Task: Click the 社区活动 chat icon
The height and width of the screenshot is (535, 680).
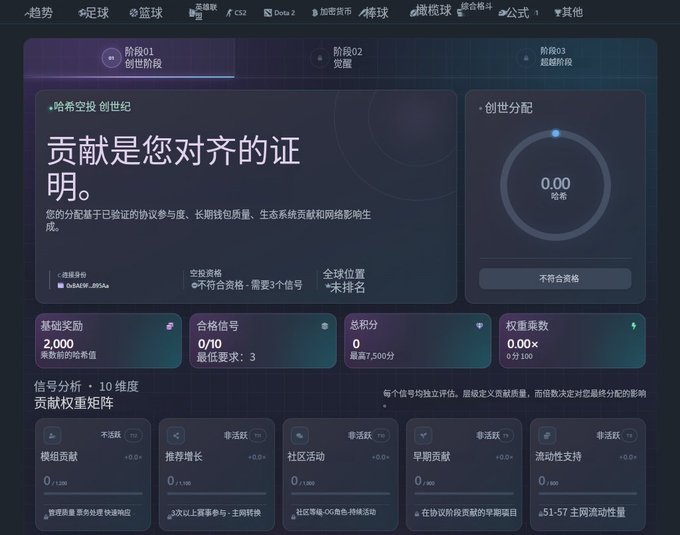Action: (300, 436)
